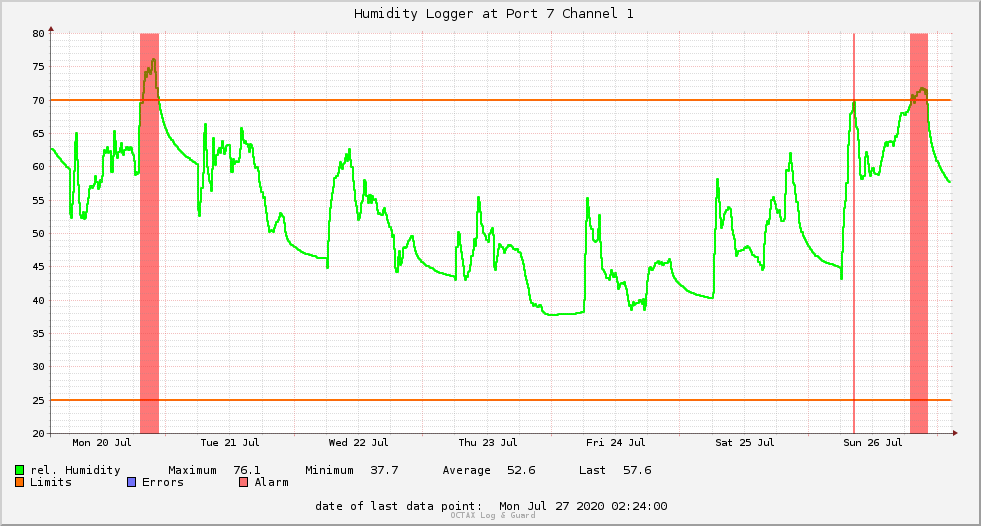Click the 'Fri 24 Jul' axis label
This screenshot has height=526, width=981.
pos(616,442)
